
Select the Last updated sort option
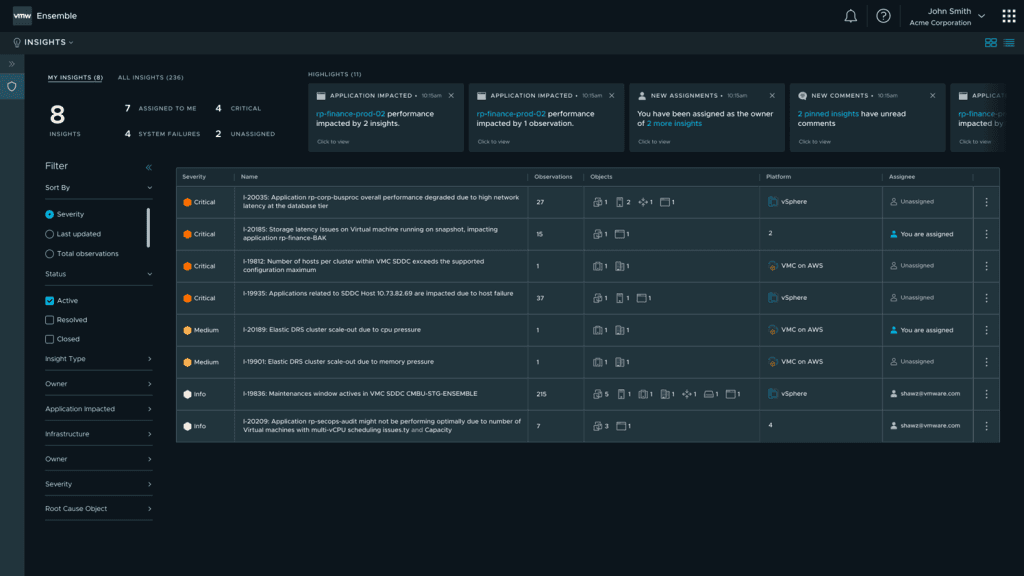tap(50, 234)
